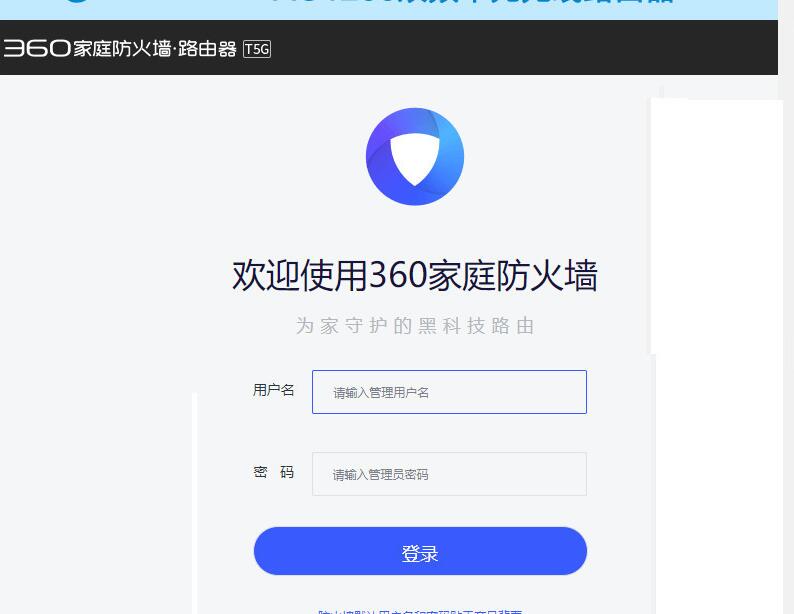Click the page scrollbar strip at right edge
The image size is (794, 614).
tap(786, 304)
